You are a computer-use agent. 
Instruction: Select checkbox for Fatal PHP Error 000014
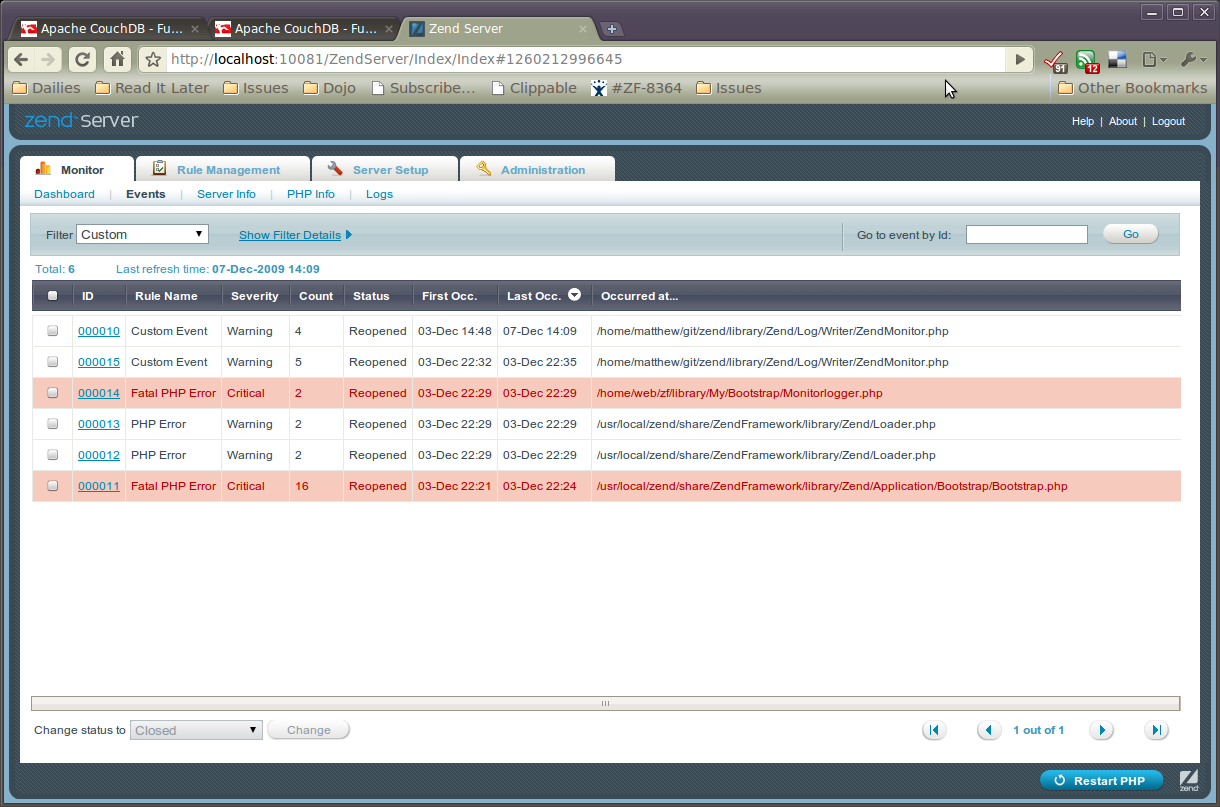[x=53, y=393]
